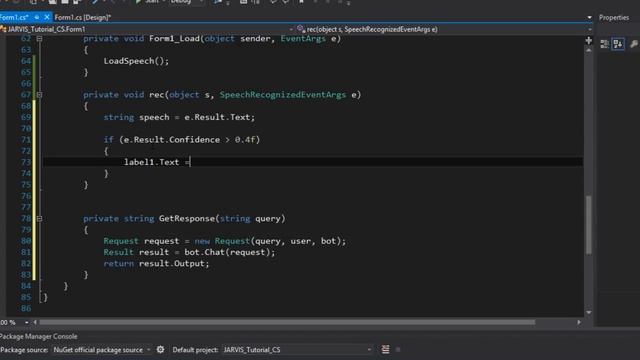Image resolution: width=640 pixels, height=360 pixels.
Task: Click the vertical scrollbar down arrow
Action: (x=589, y=312)
